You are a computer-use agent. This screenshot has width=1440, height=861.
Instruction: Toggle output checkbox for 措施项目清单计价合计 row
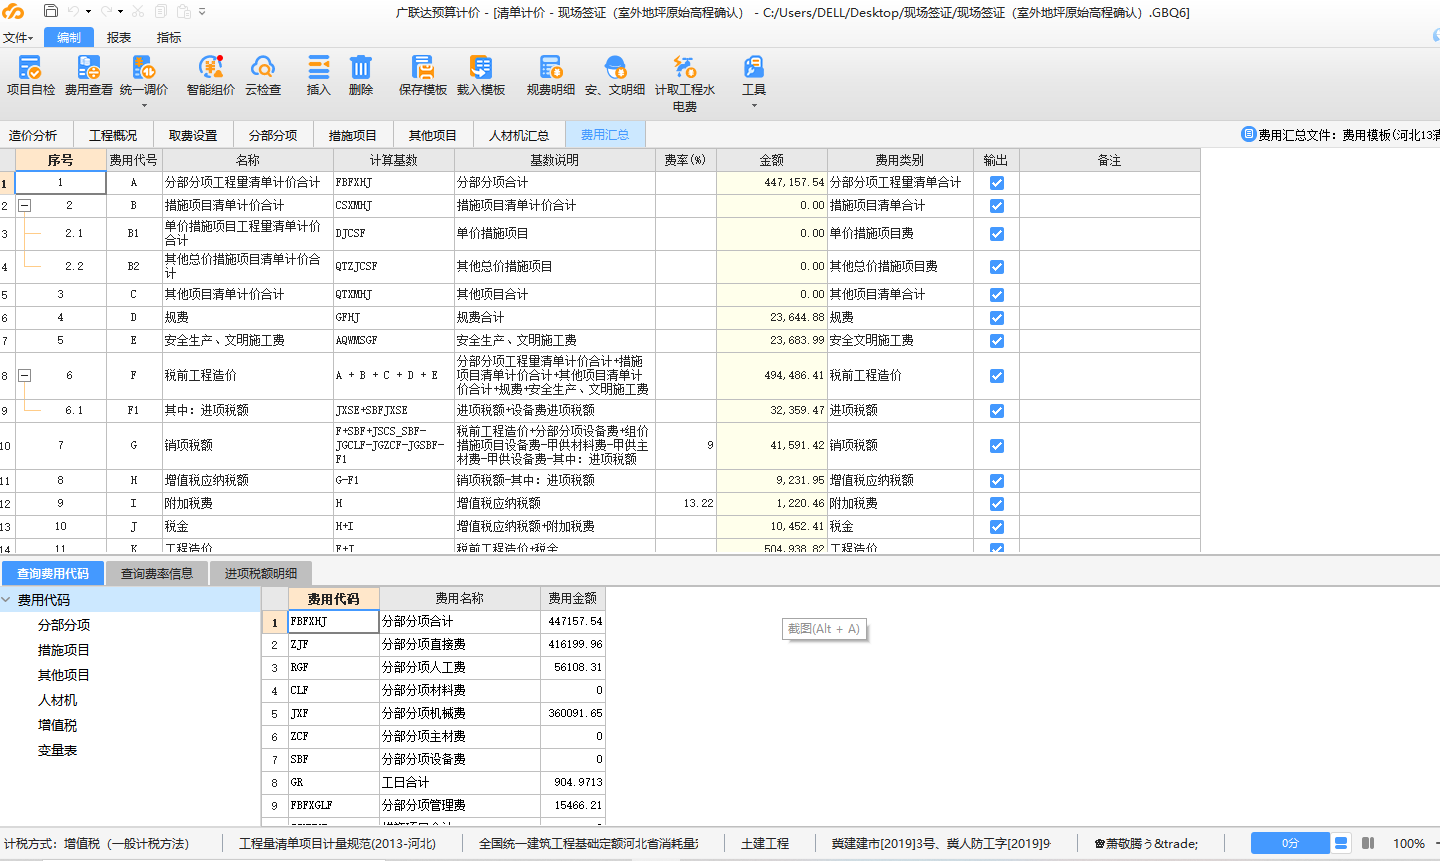tap(997, 206)
